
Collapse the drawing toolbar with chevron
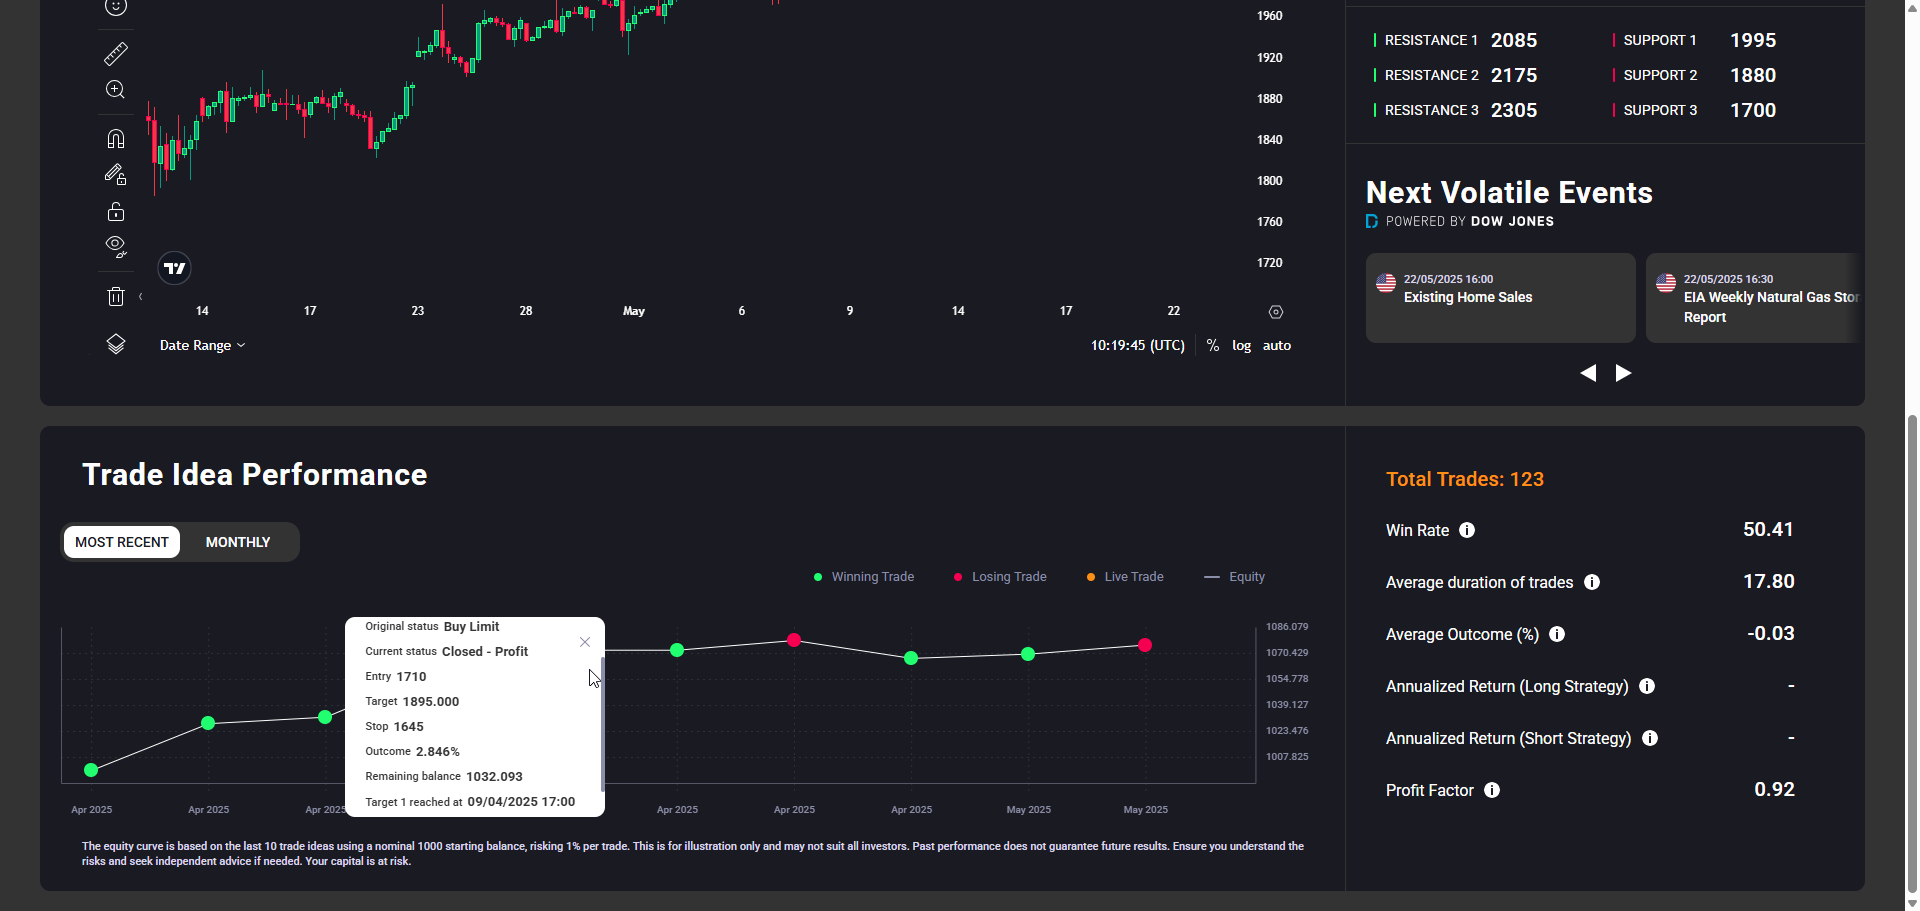[141, 296]
